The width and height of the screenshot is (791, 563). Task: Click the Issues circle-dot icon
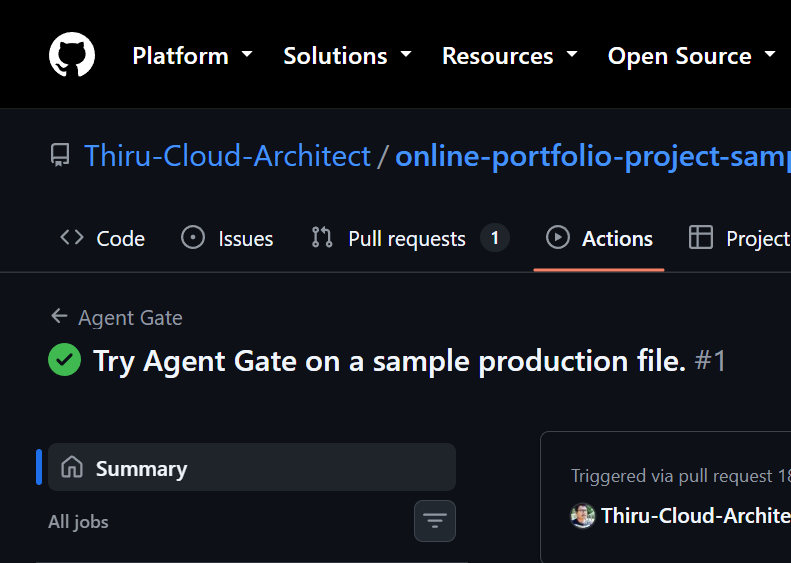coord(193,237)
